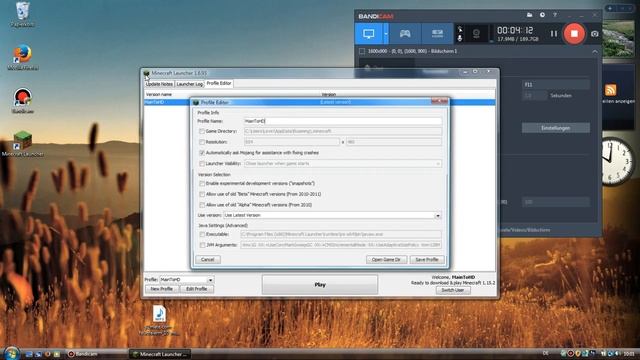Enable the JVM Arguments checkbox
Viewport: 640px width, 360px height.
202,245
